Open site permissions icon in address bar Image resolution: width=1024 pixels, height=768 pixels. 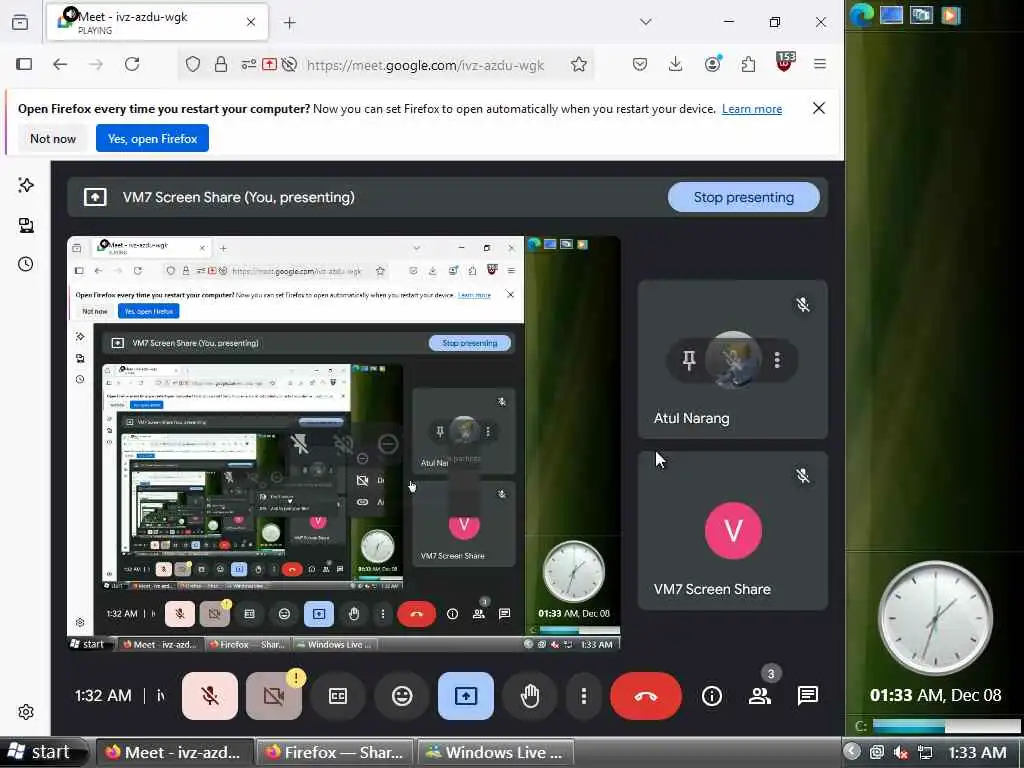point(249,64)
